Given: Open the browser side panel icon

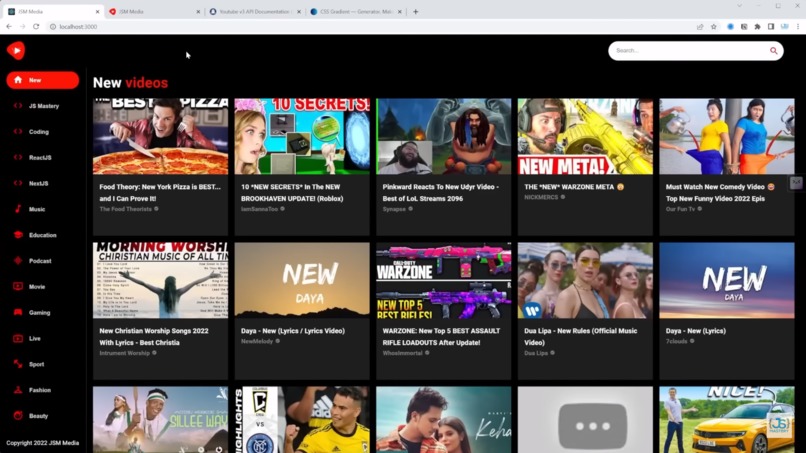Looking at the screenshot, I should tap(771, 27).
